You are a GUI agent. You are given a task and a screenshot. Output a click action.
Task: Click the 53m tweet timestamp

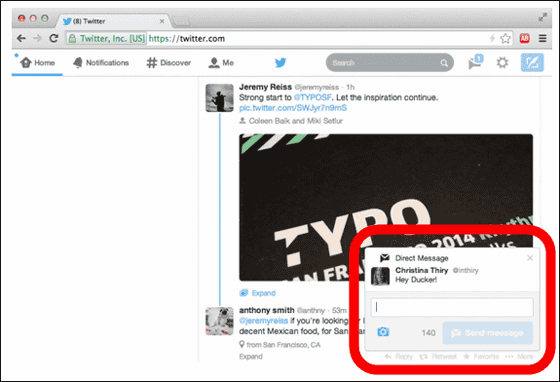coord(339,310)
